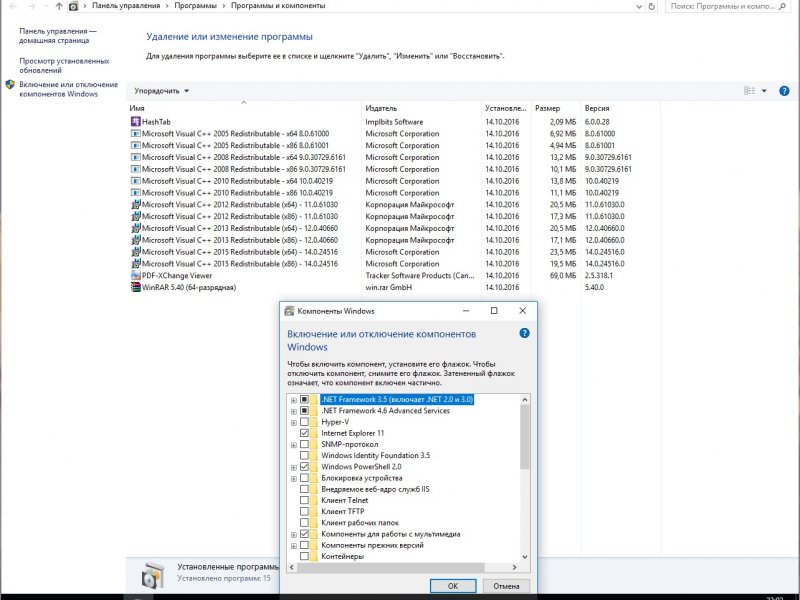Enable Контейнеры checkbox
The image size is (800, 600).
(304, 557)
